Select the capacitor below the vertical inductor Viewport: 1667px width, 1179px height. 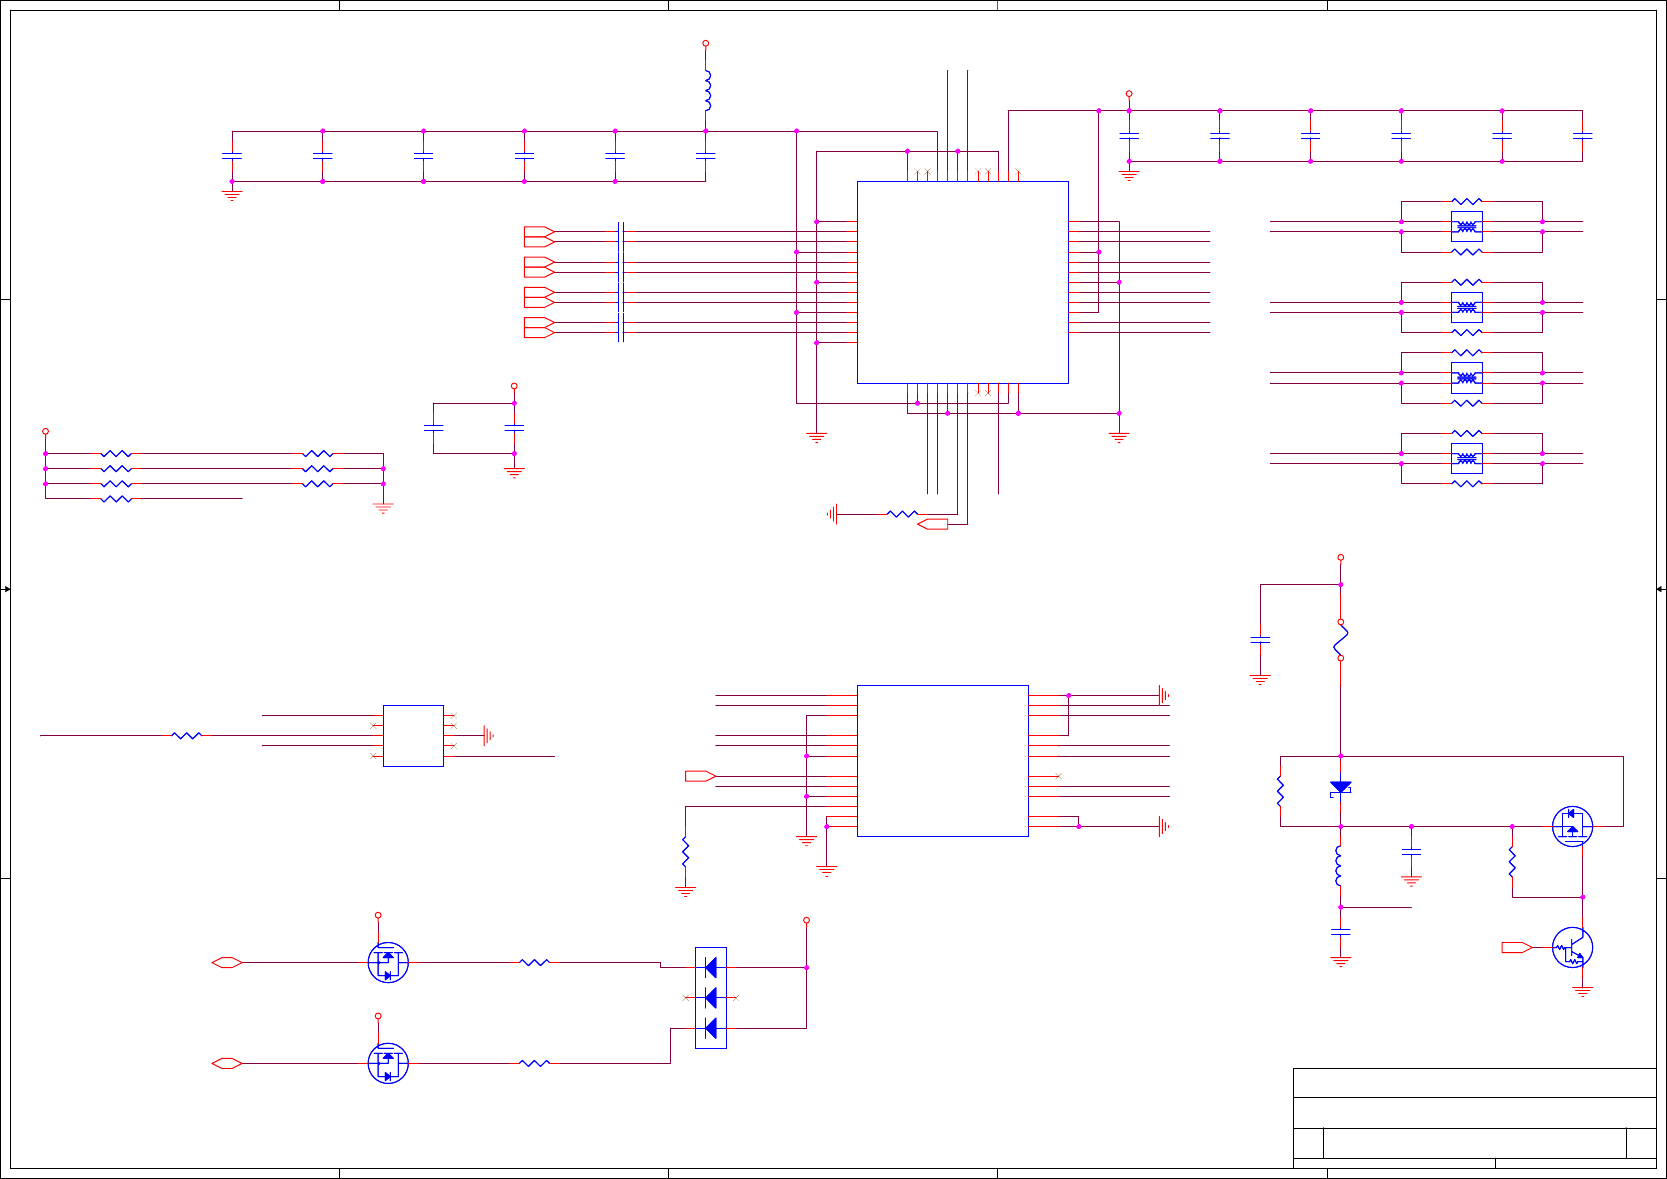tap(1340, 932)
